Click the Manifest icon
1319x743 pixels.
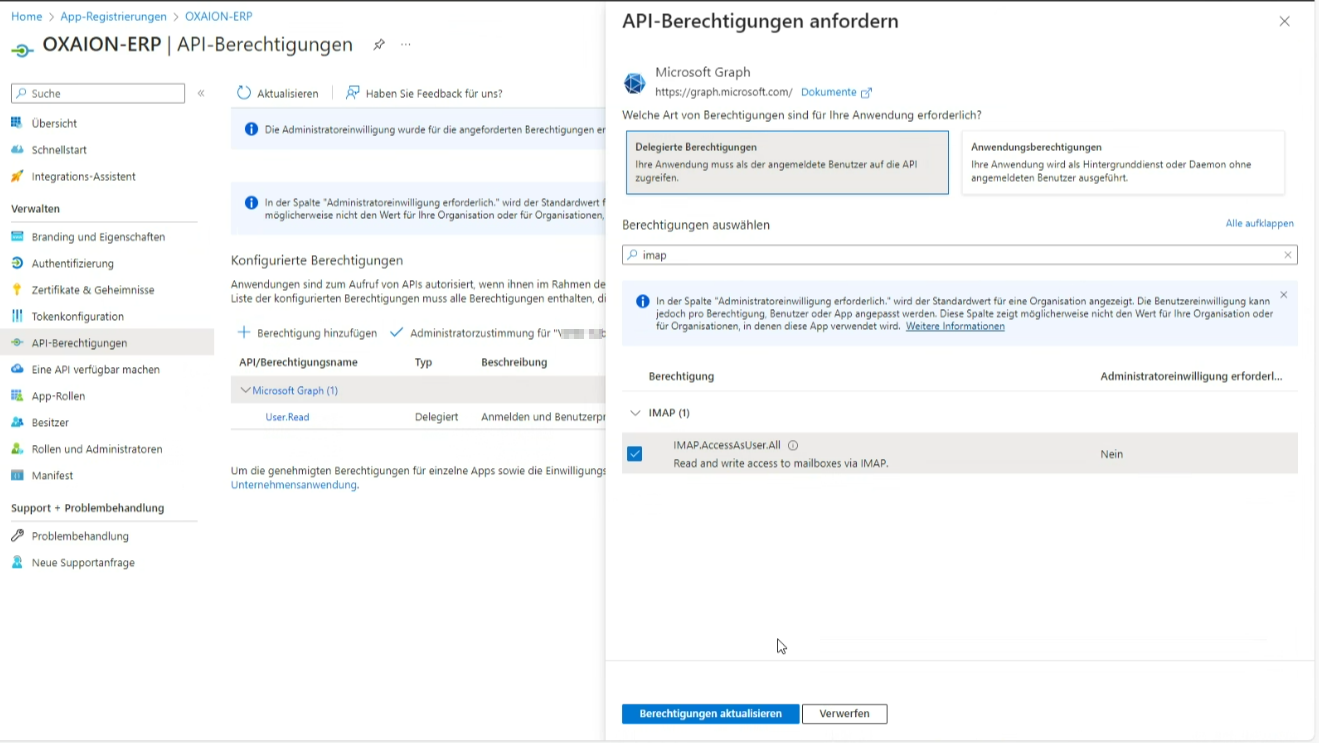17,475
